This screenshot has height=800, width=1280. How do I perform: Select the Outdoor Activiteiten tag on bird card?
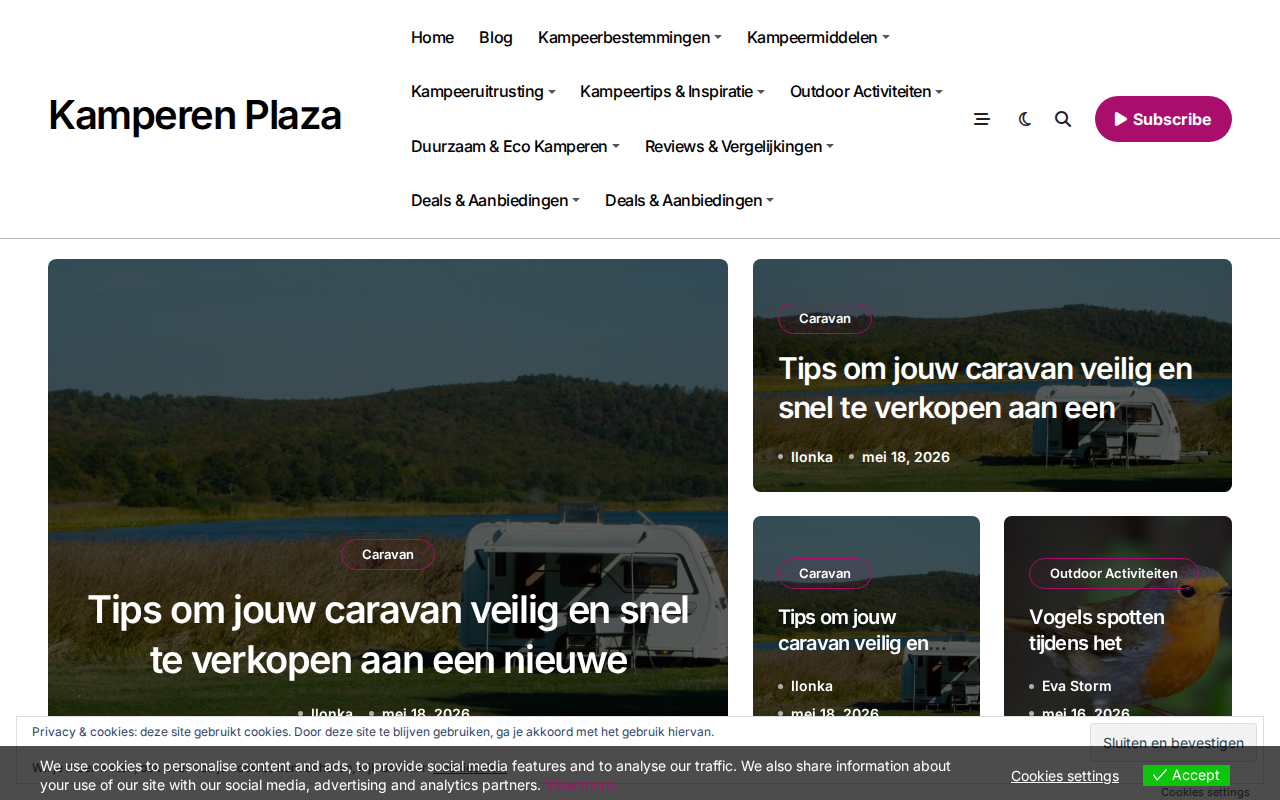(1114, 573)
